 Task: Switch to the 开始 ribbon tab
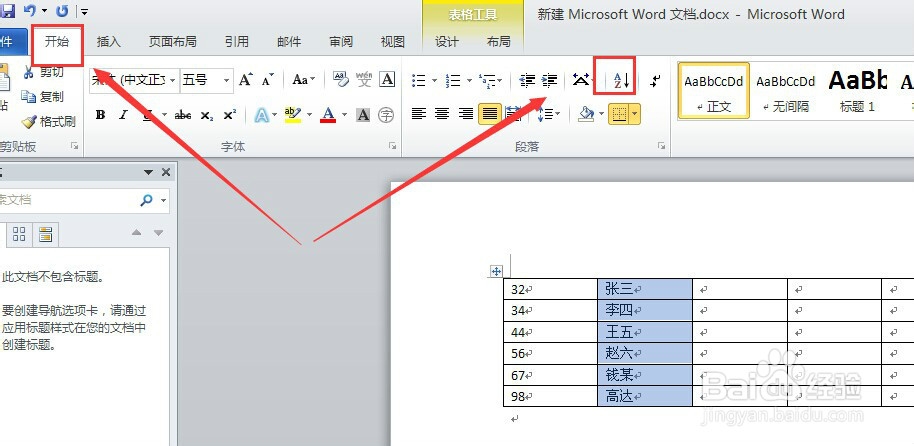tap(57, 41)
